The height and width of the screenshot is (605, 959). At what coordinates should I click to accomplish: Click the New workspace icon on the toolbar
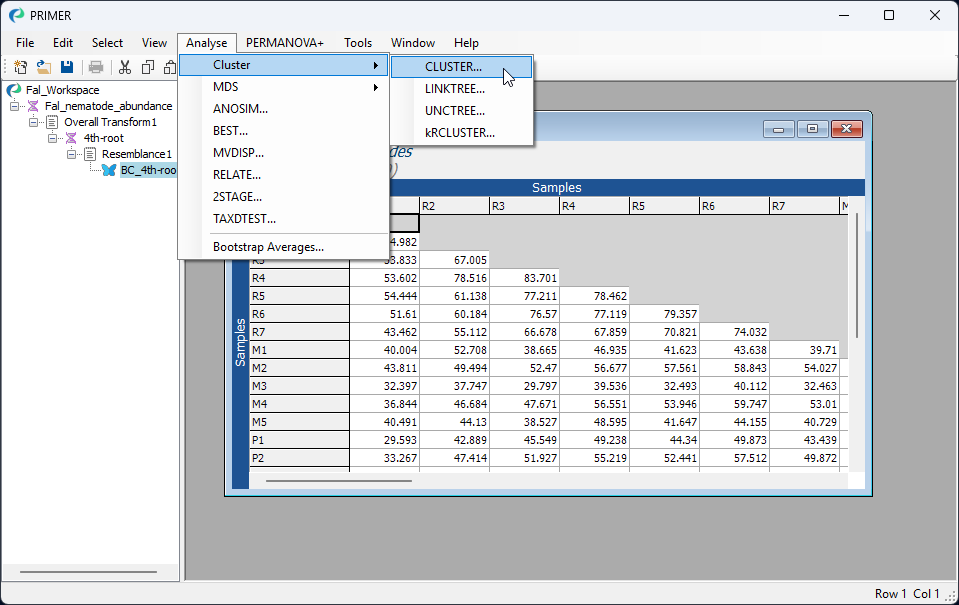[20, 66]
